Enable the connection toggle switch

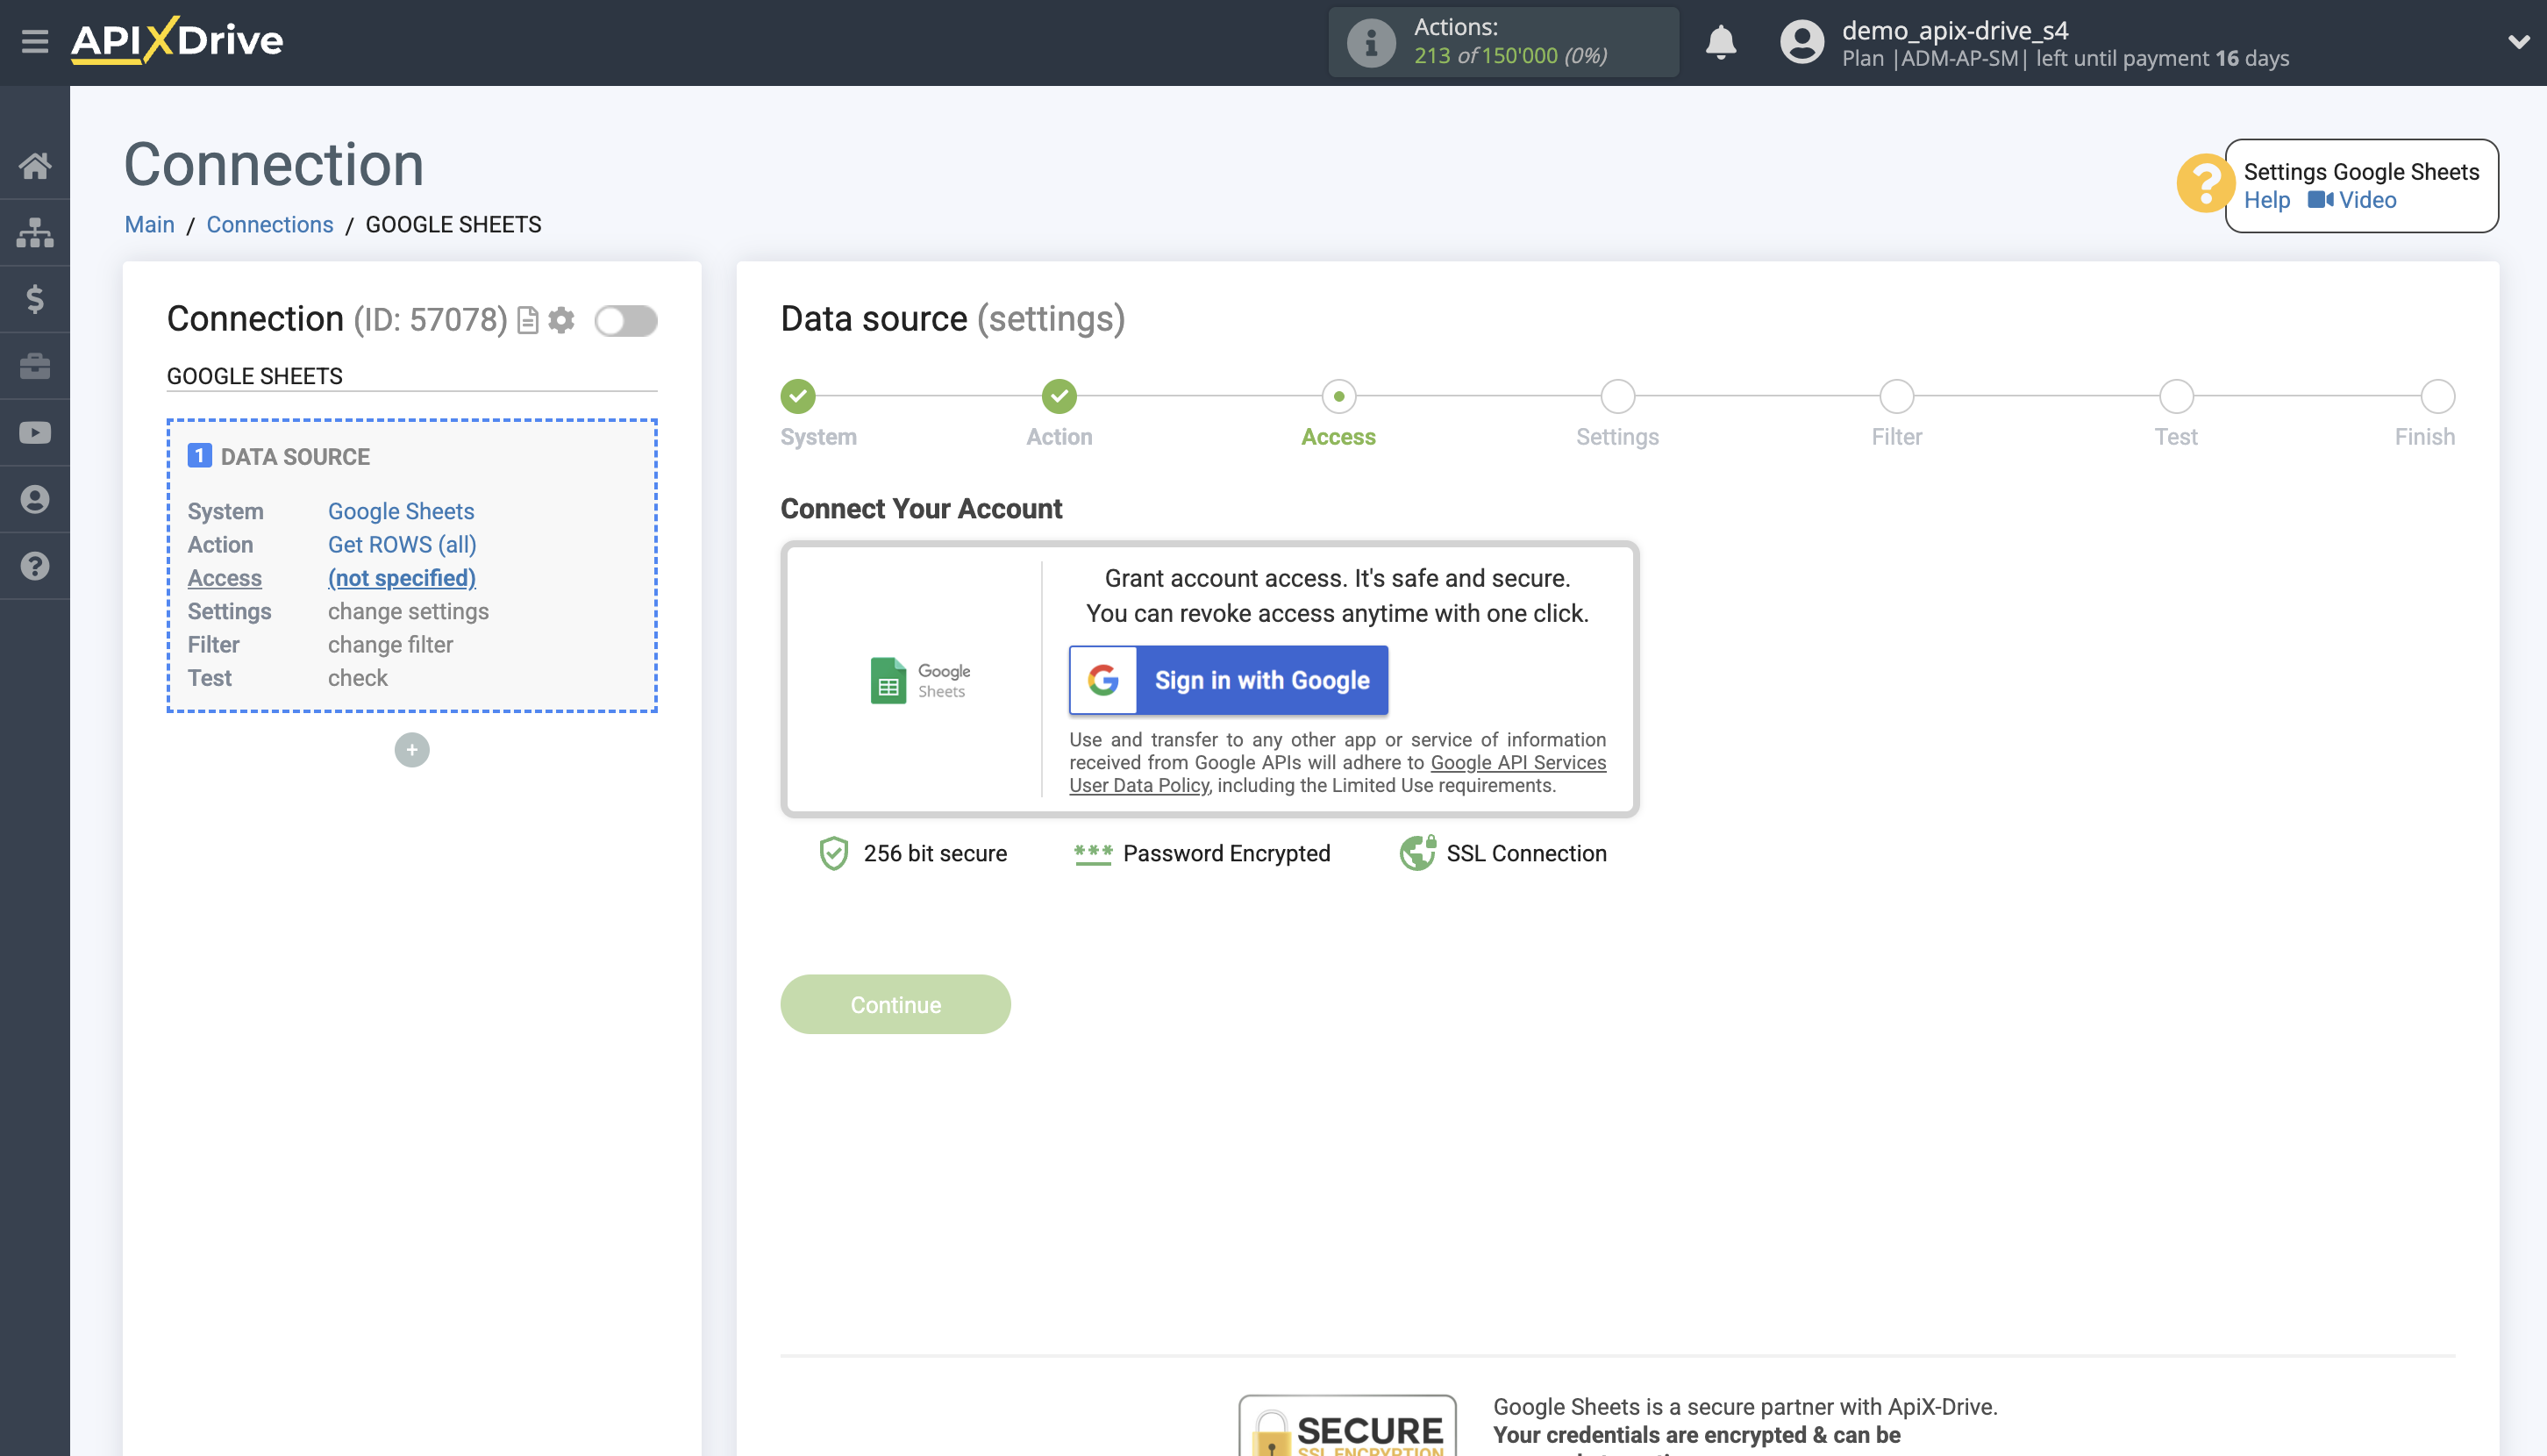click(x=626, y=322)
